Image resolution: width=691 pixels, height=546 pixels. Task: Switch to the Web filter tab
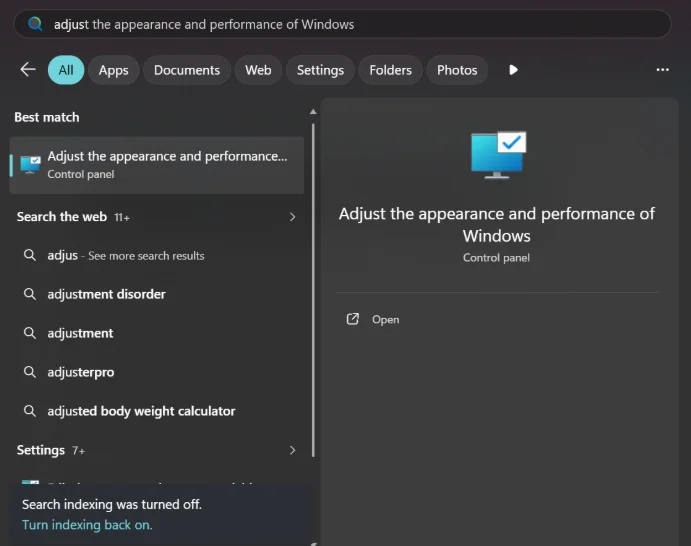258,70
